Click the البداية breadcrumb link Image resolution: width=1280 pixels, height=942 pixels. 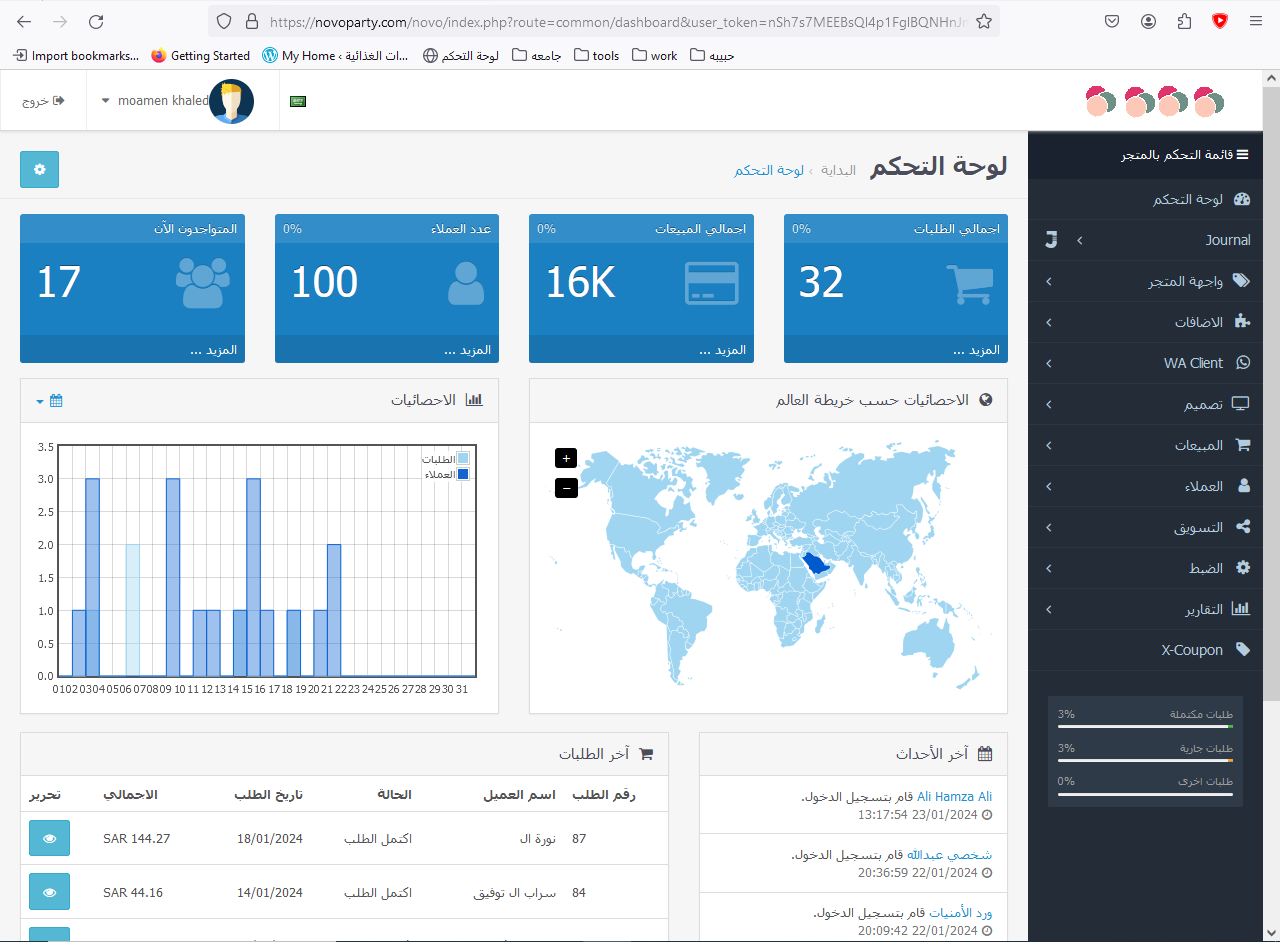[838, 170]
